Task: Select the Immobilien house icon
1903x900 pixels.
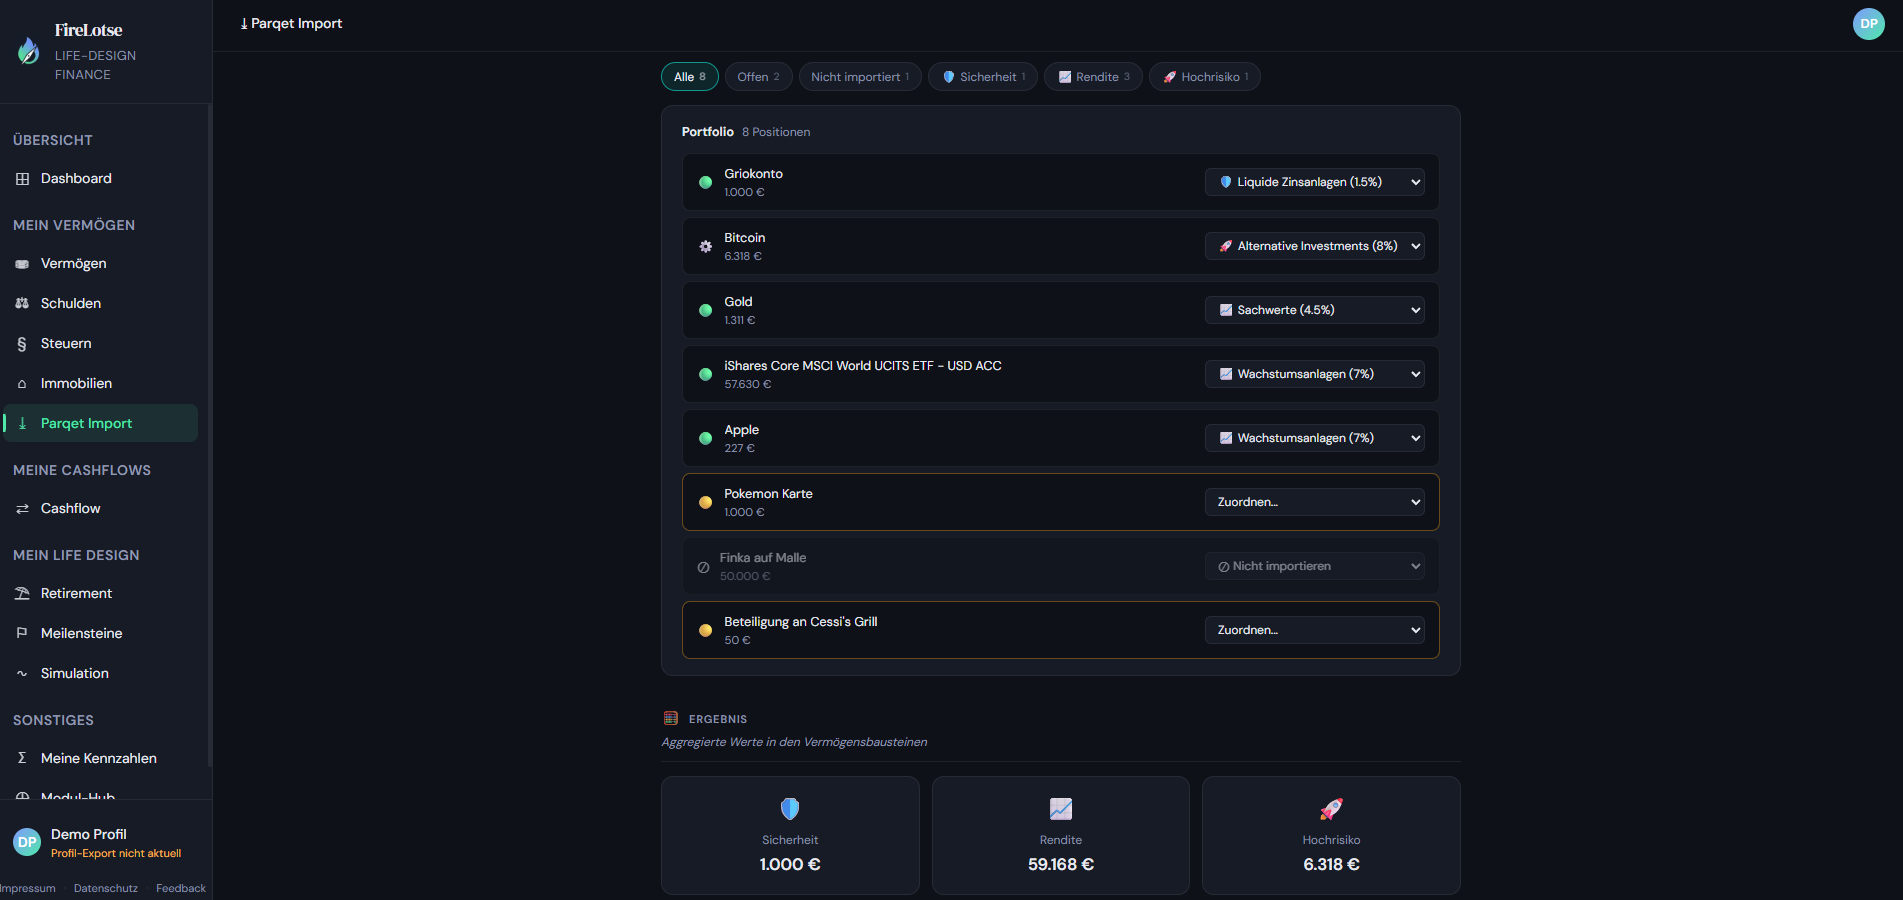Action: (x=22, y=383)
